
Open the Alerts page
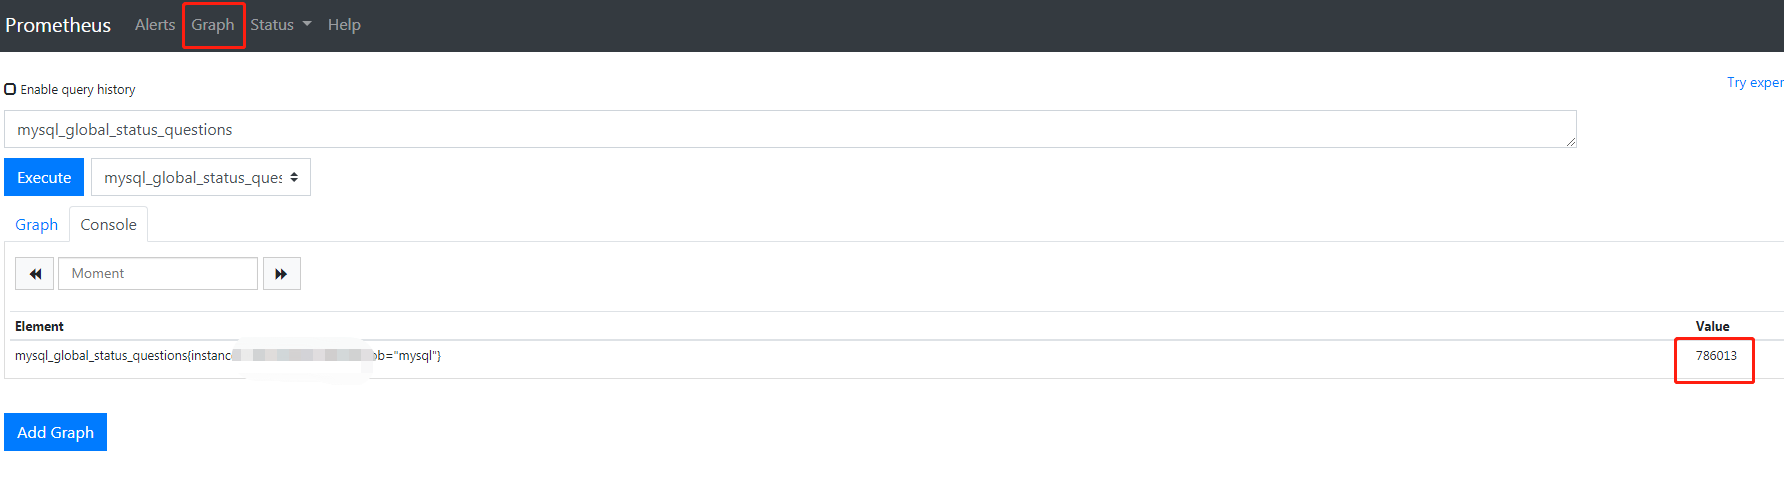pos(155,25)
